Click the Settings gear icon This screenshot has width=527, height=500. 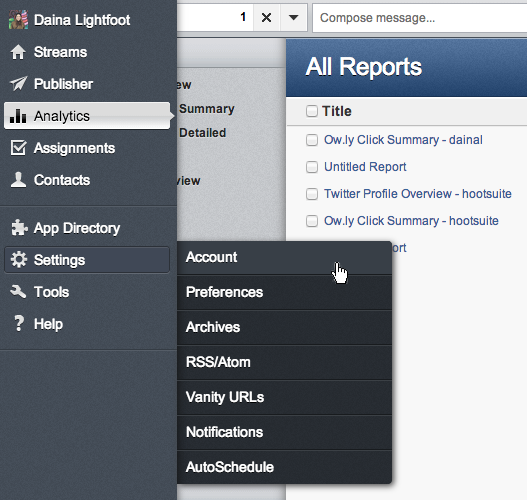pos(18,260)
